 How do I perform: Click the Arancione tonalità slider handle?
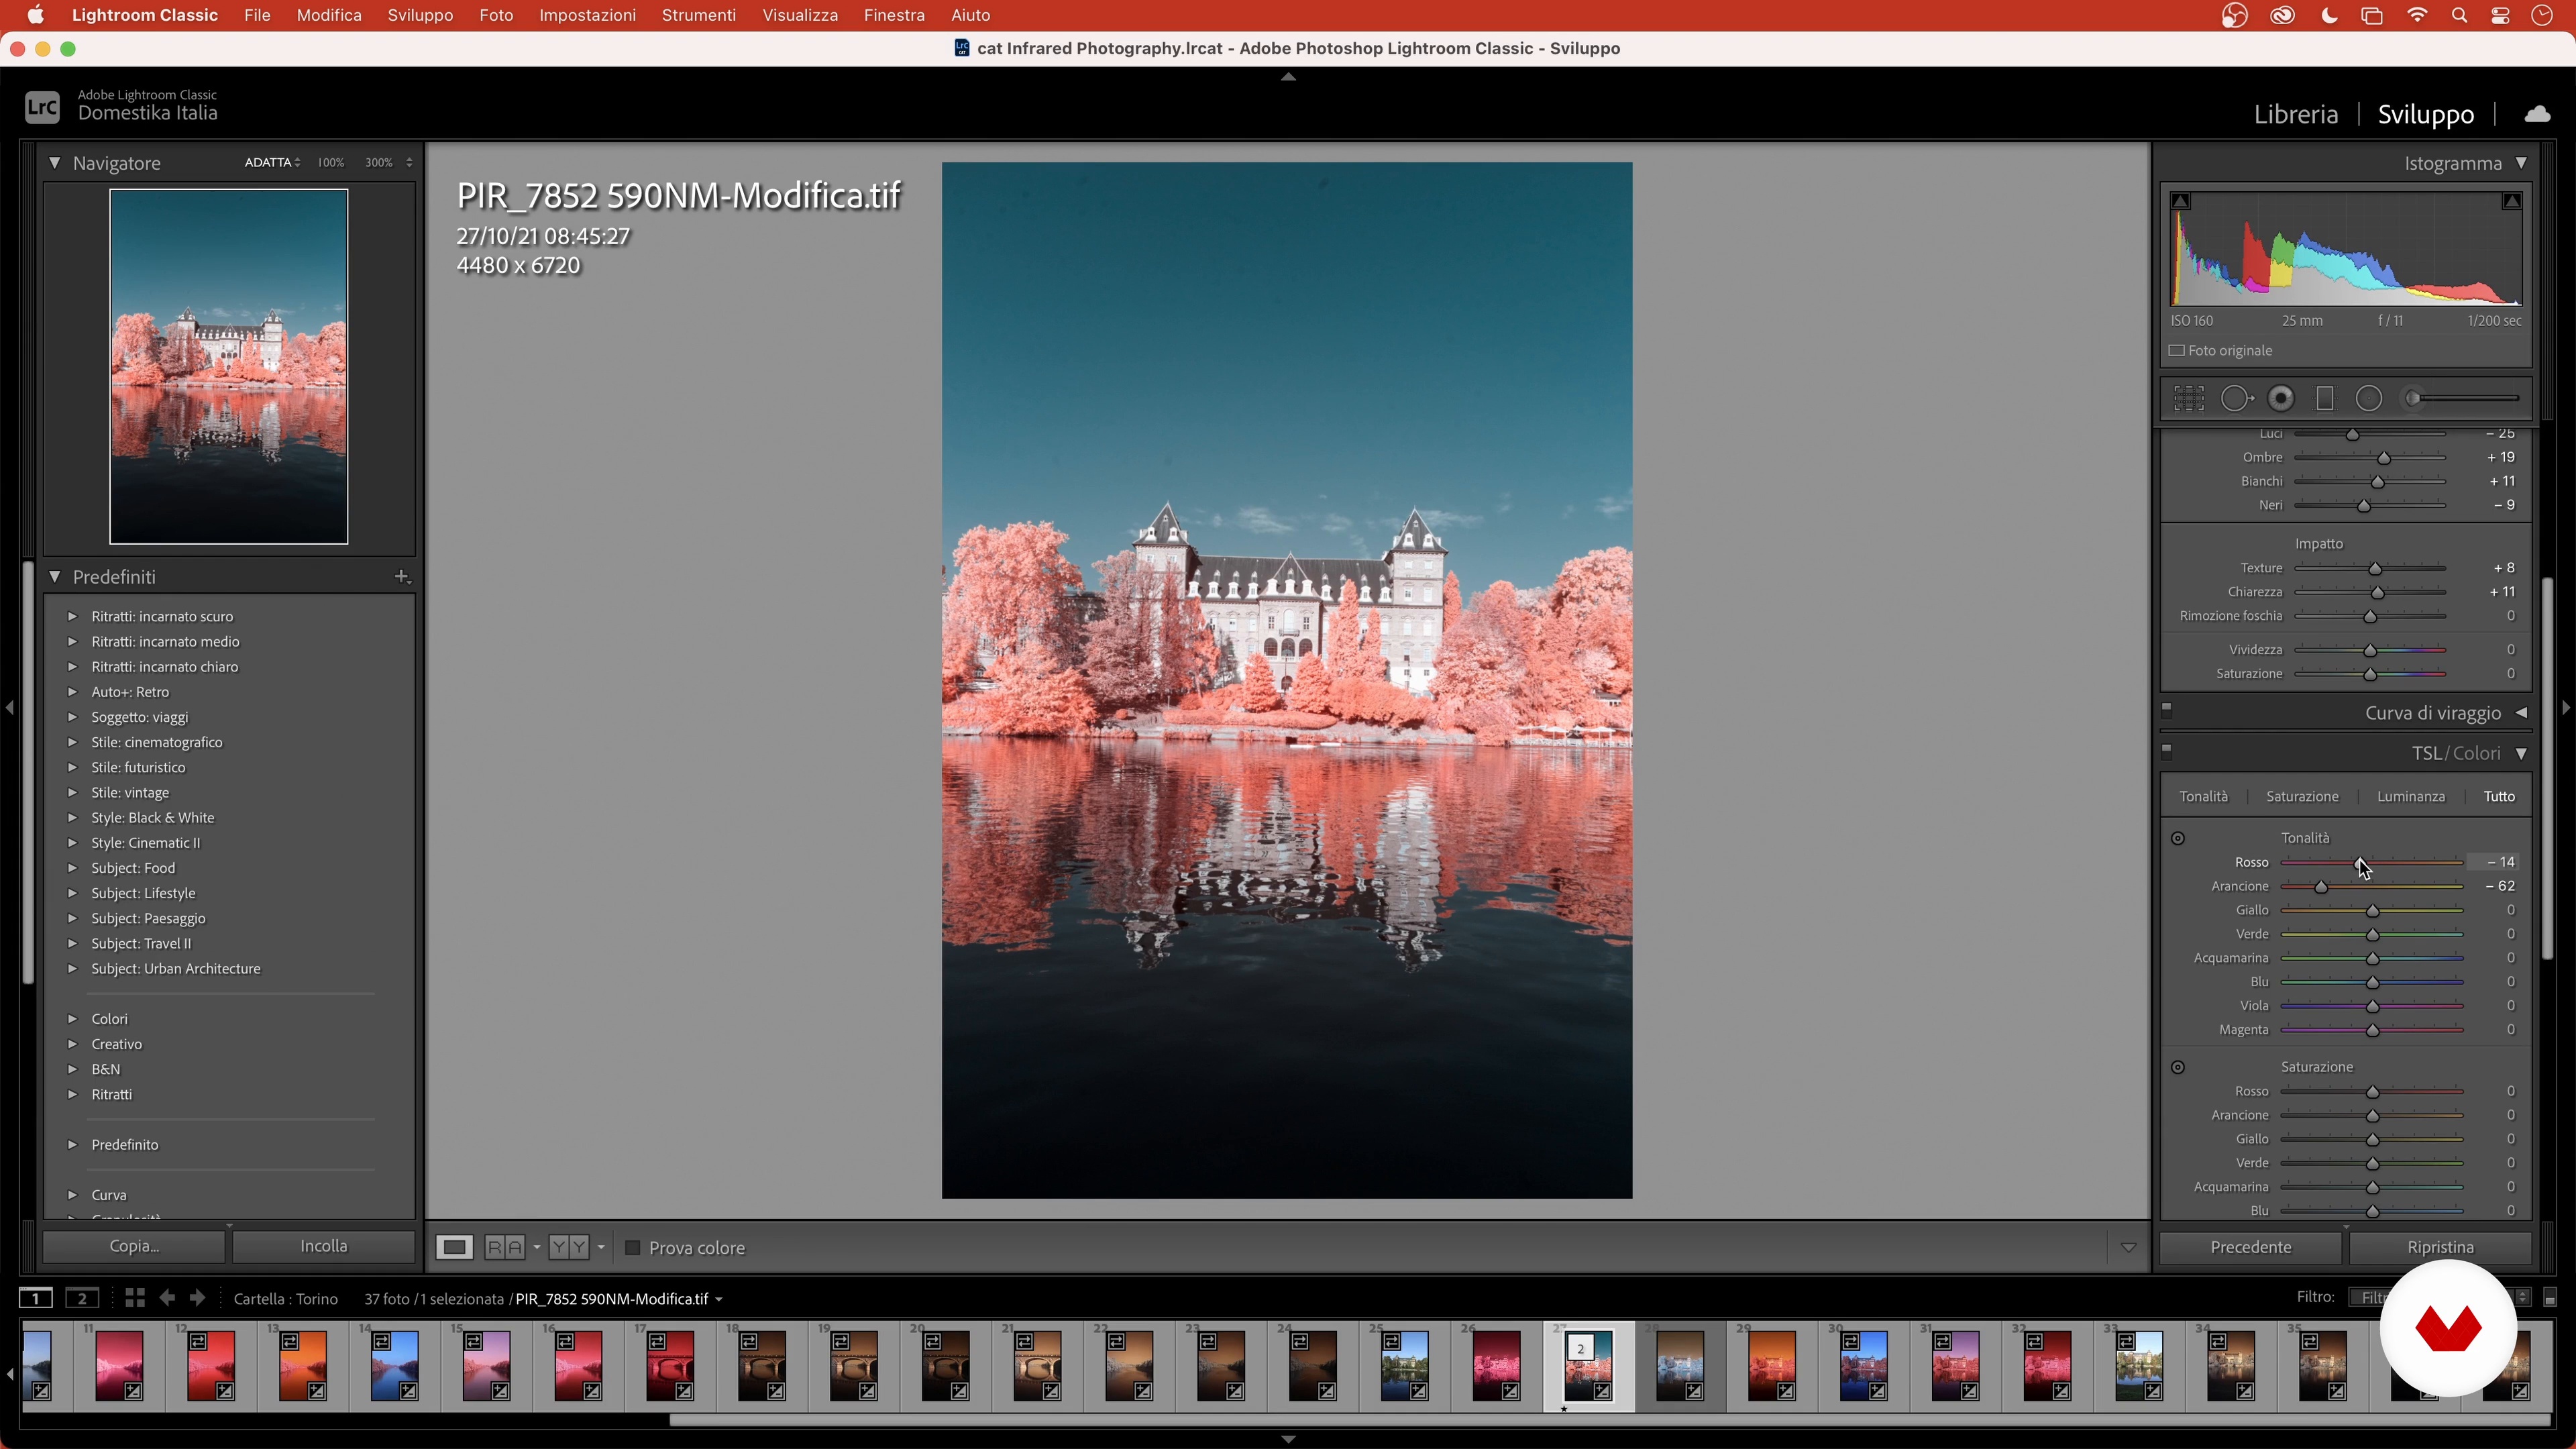point(2321,887)
